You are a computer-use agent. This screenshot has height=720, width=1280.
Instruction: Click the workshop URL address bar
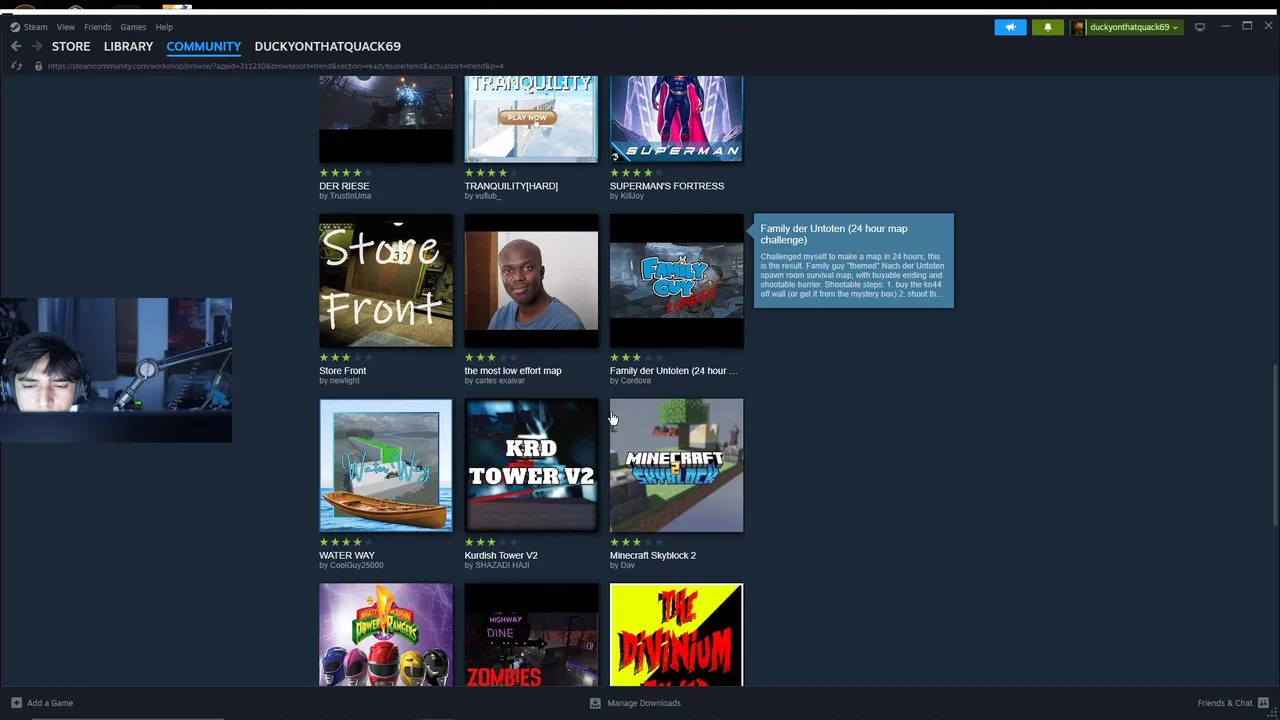(275, 66)
